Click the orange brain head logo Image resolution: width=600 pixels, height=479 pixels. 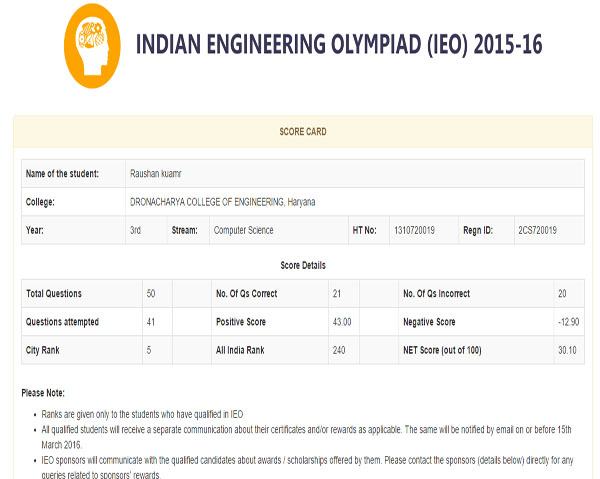click(x=92, y=46)
